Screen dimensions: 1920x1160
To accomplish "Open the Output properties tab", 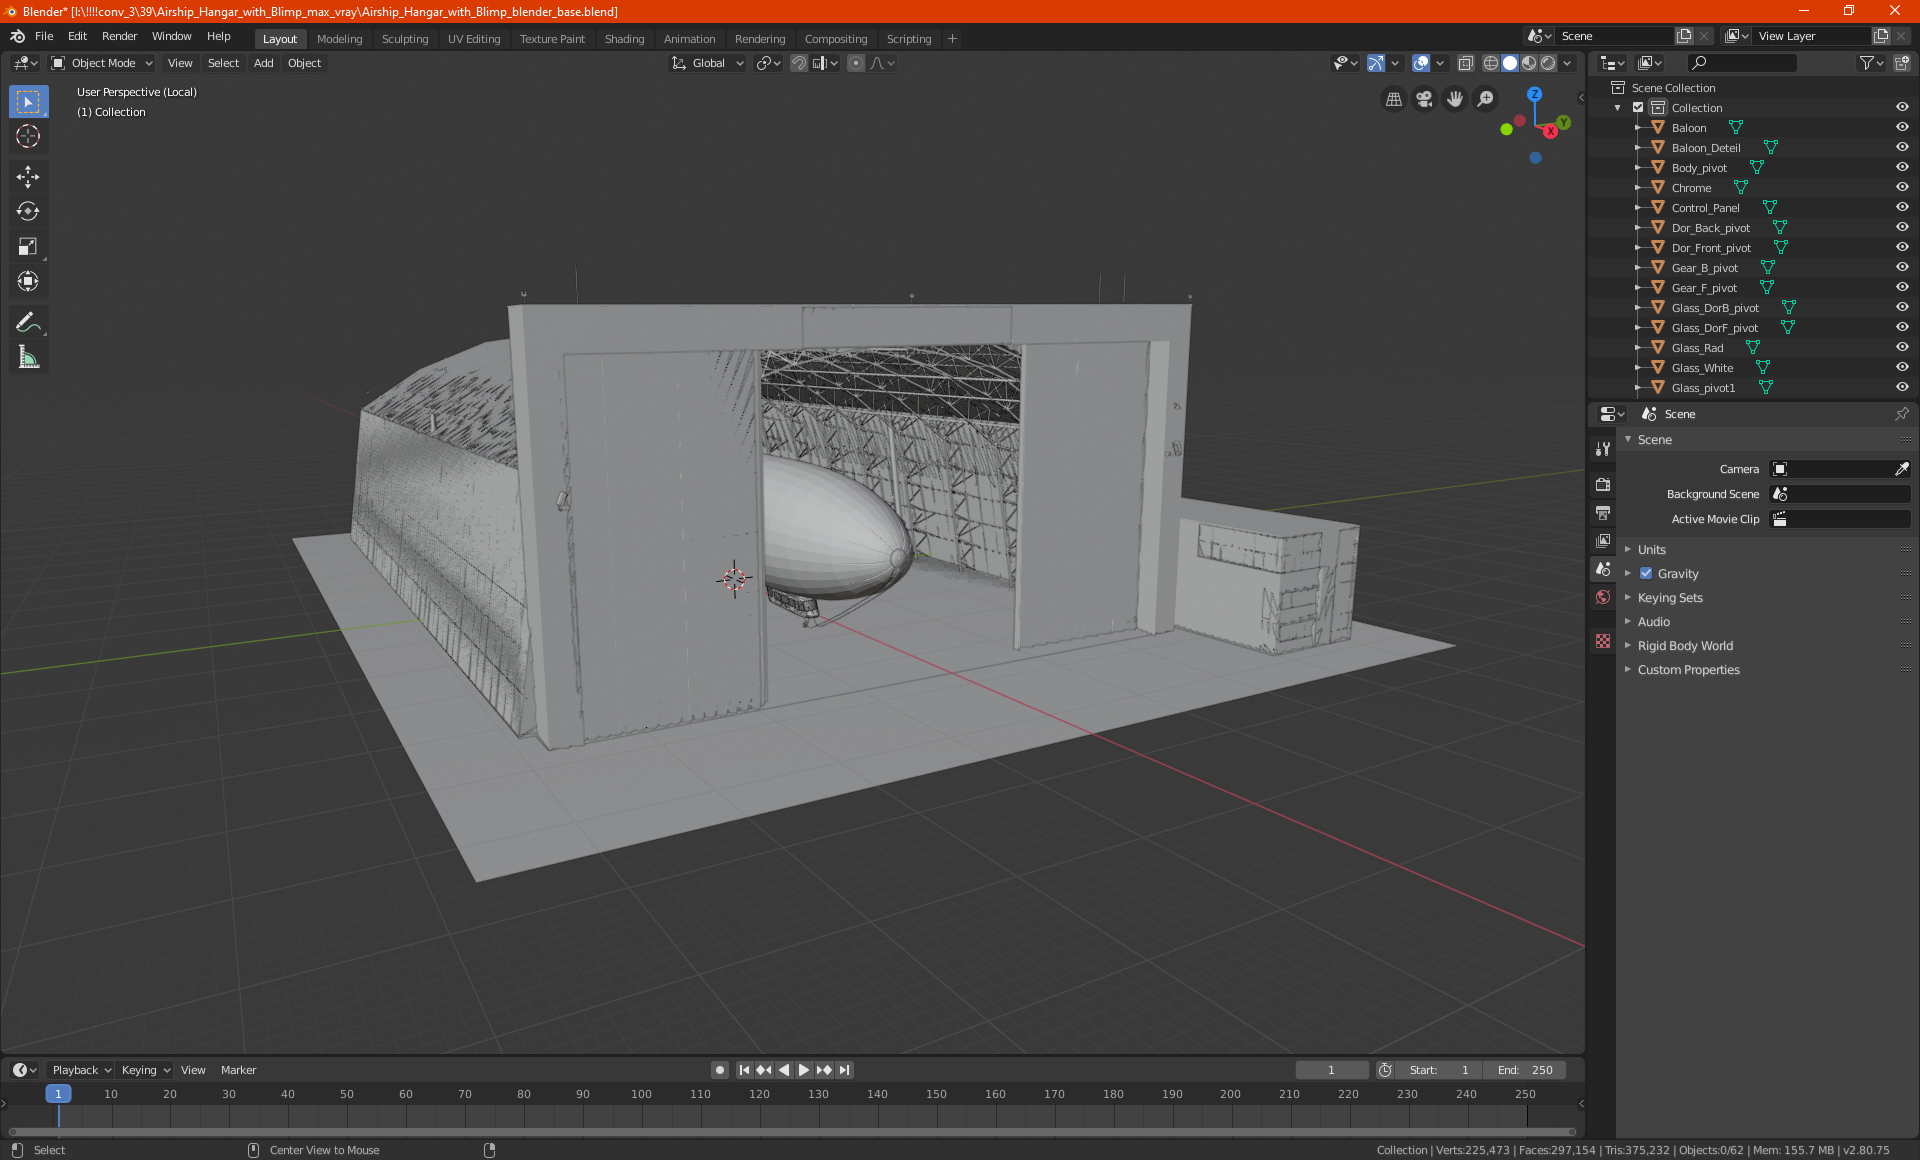I will coord(1603,512).
